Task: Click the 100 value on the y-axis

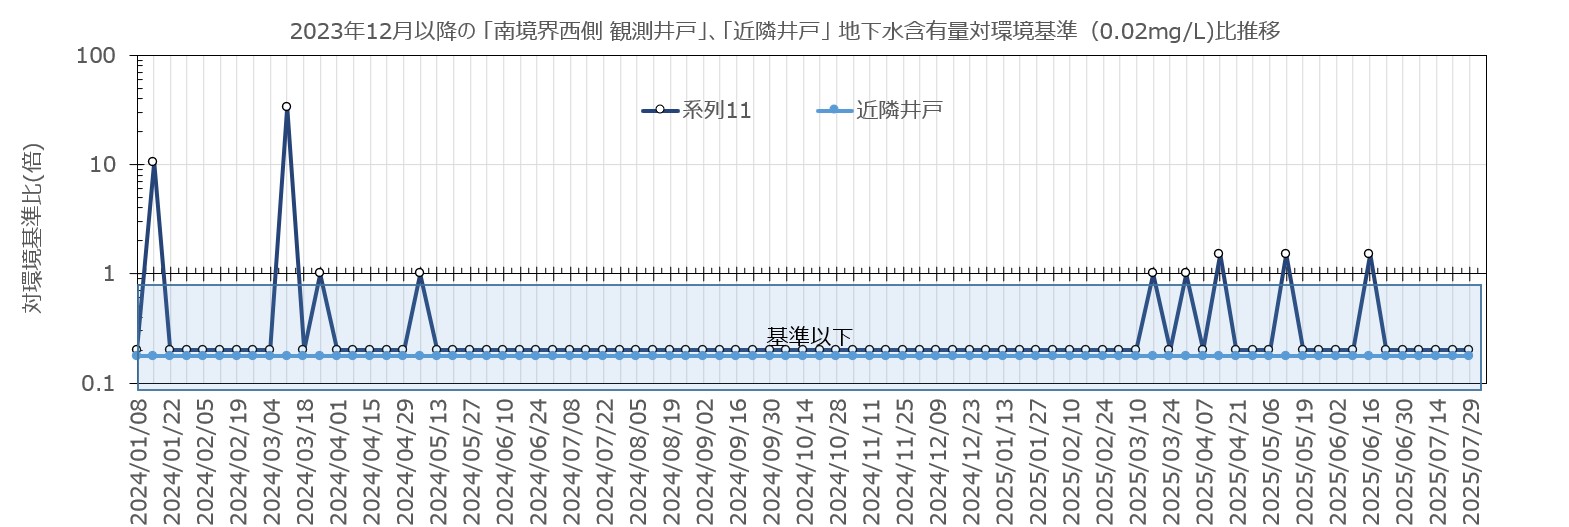Action: coord(96,55)
